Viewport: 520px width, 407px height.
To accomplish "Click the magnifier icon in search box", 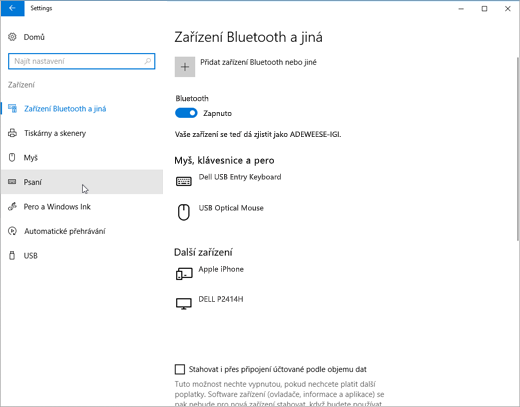I will tap(148, 61).
